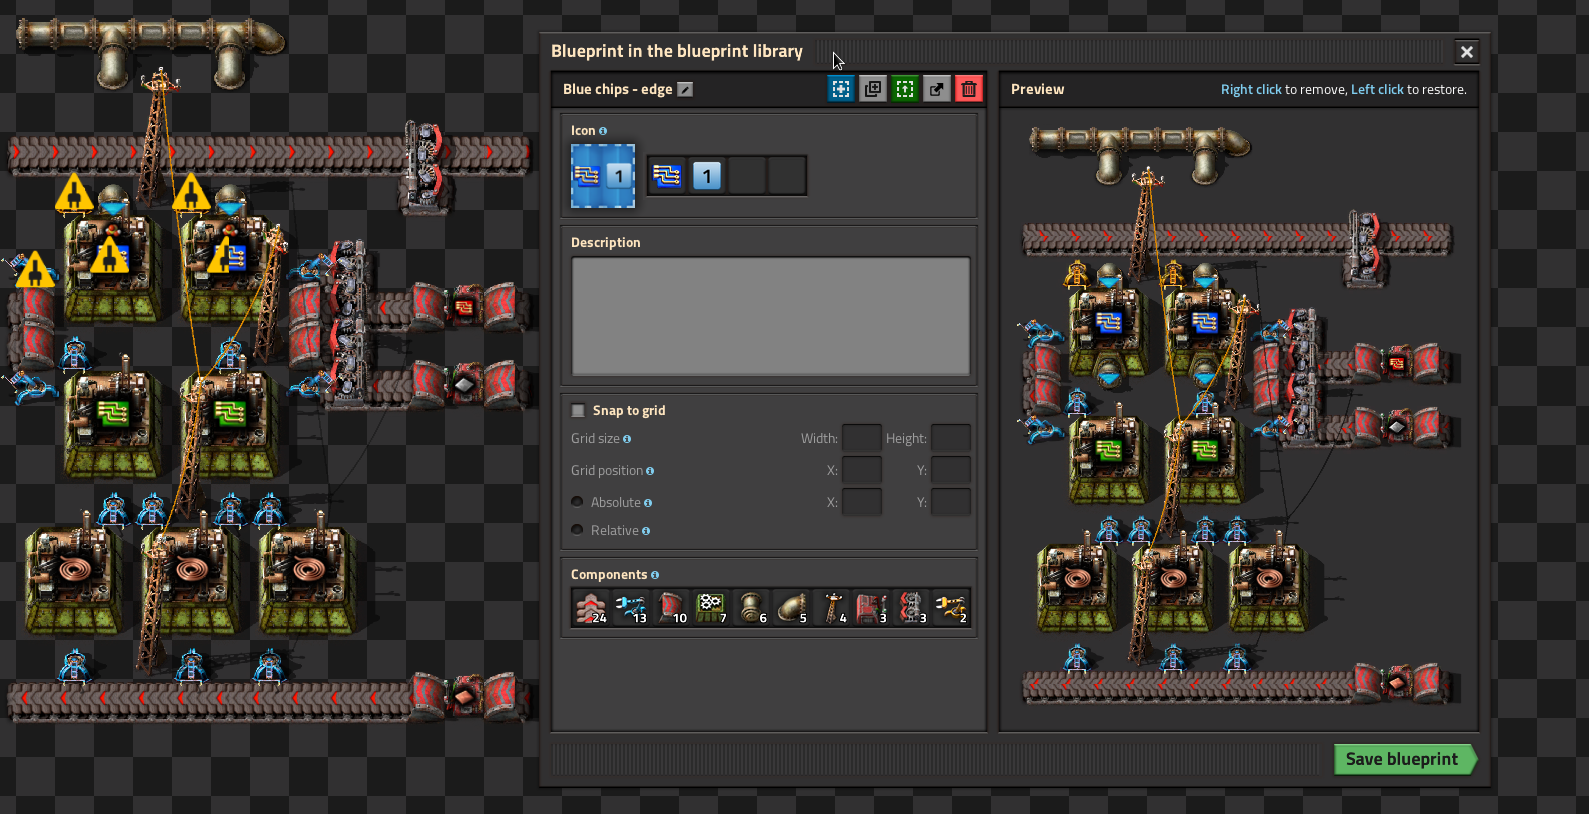Select the signal 1 icon slot
1589x814 pixels.
(x=707, y=176)
